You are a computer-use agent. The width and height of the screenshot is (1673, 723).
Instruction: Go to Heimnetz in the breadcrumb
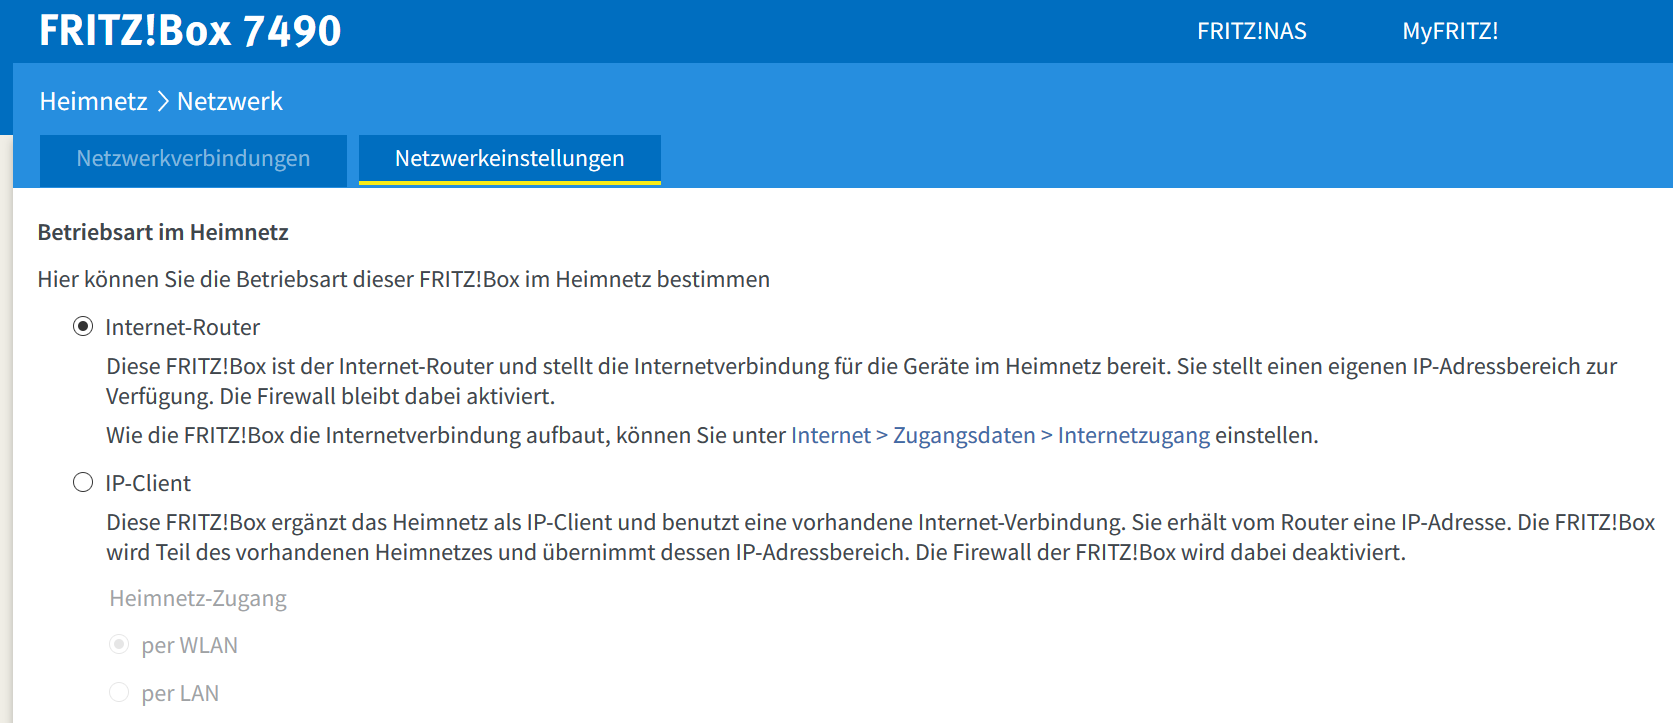(x=93, y=101)
